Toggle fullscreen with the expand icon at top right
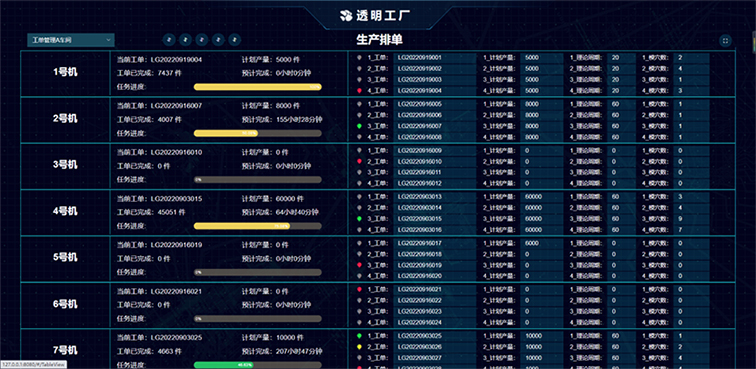756x369 pixels. (x=725, y=41)
